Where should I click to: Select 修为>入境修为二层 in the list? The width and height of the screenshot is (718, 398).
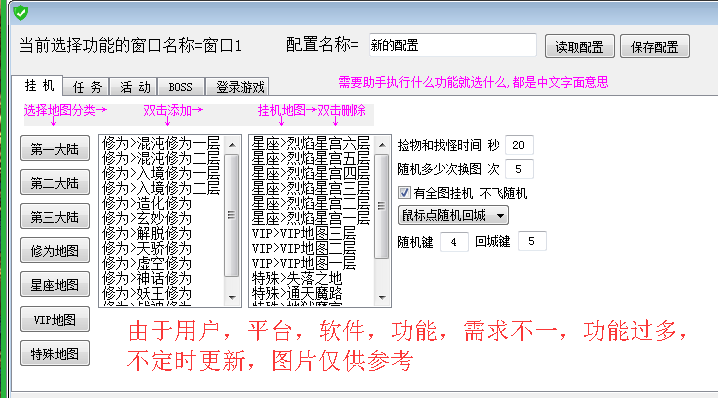coord(161,188)
